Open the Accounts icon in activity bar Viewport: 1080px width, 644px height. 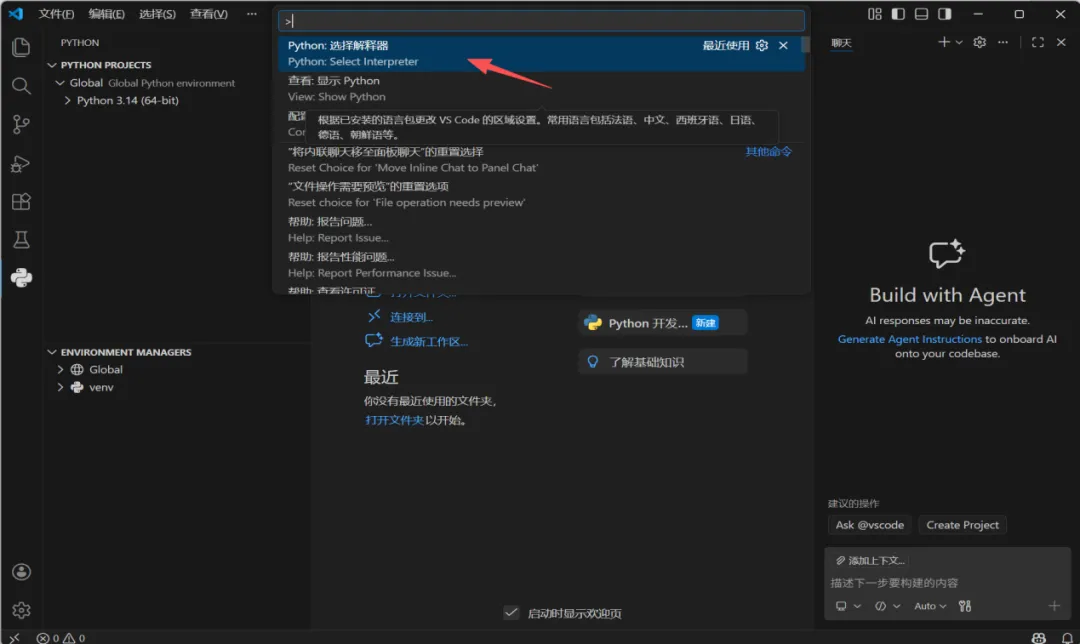(x=21, y=572)
